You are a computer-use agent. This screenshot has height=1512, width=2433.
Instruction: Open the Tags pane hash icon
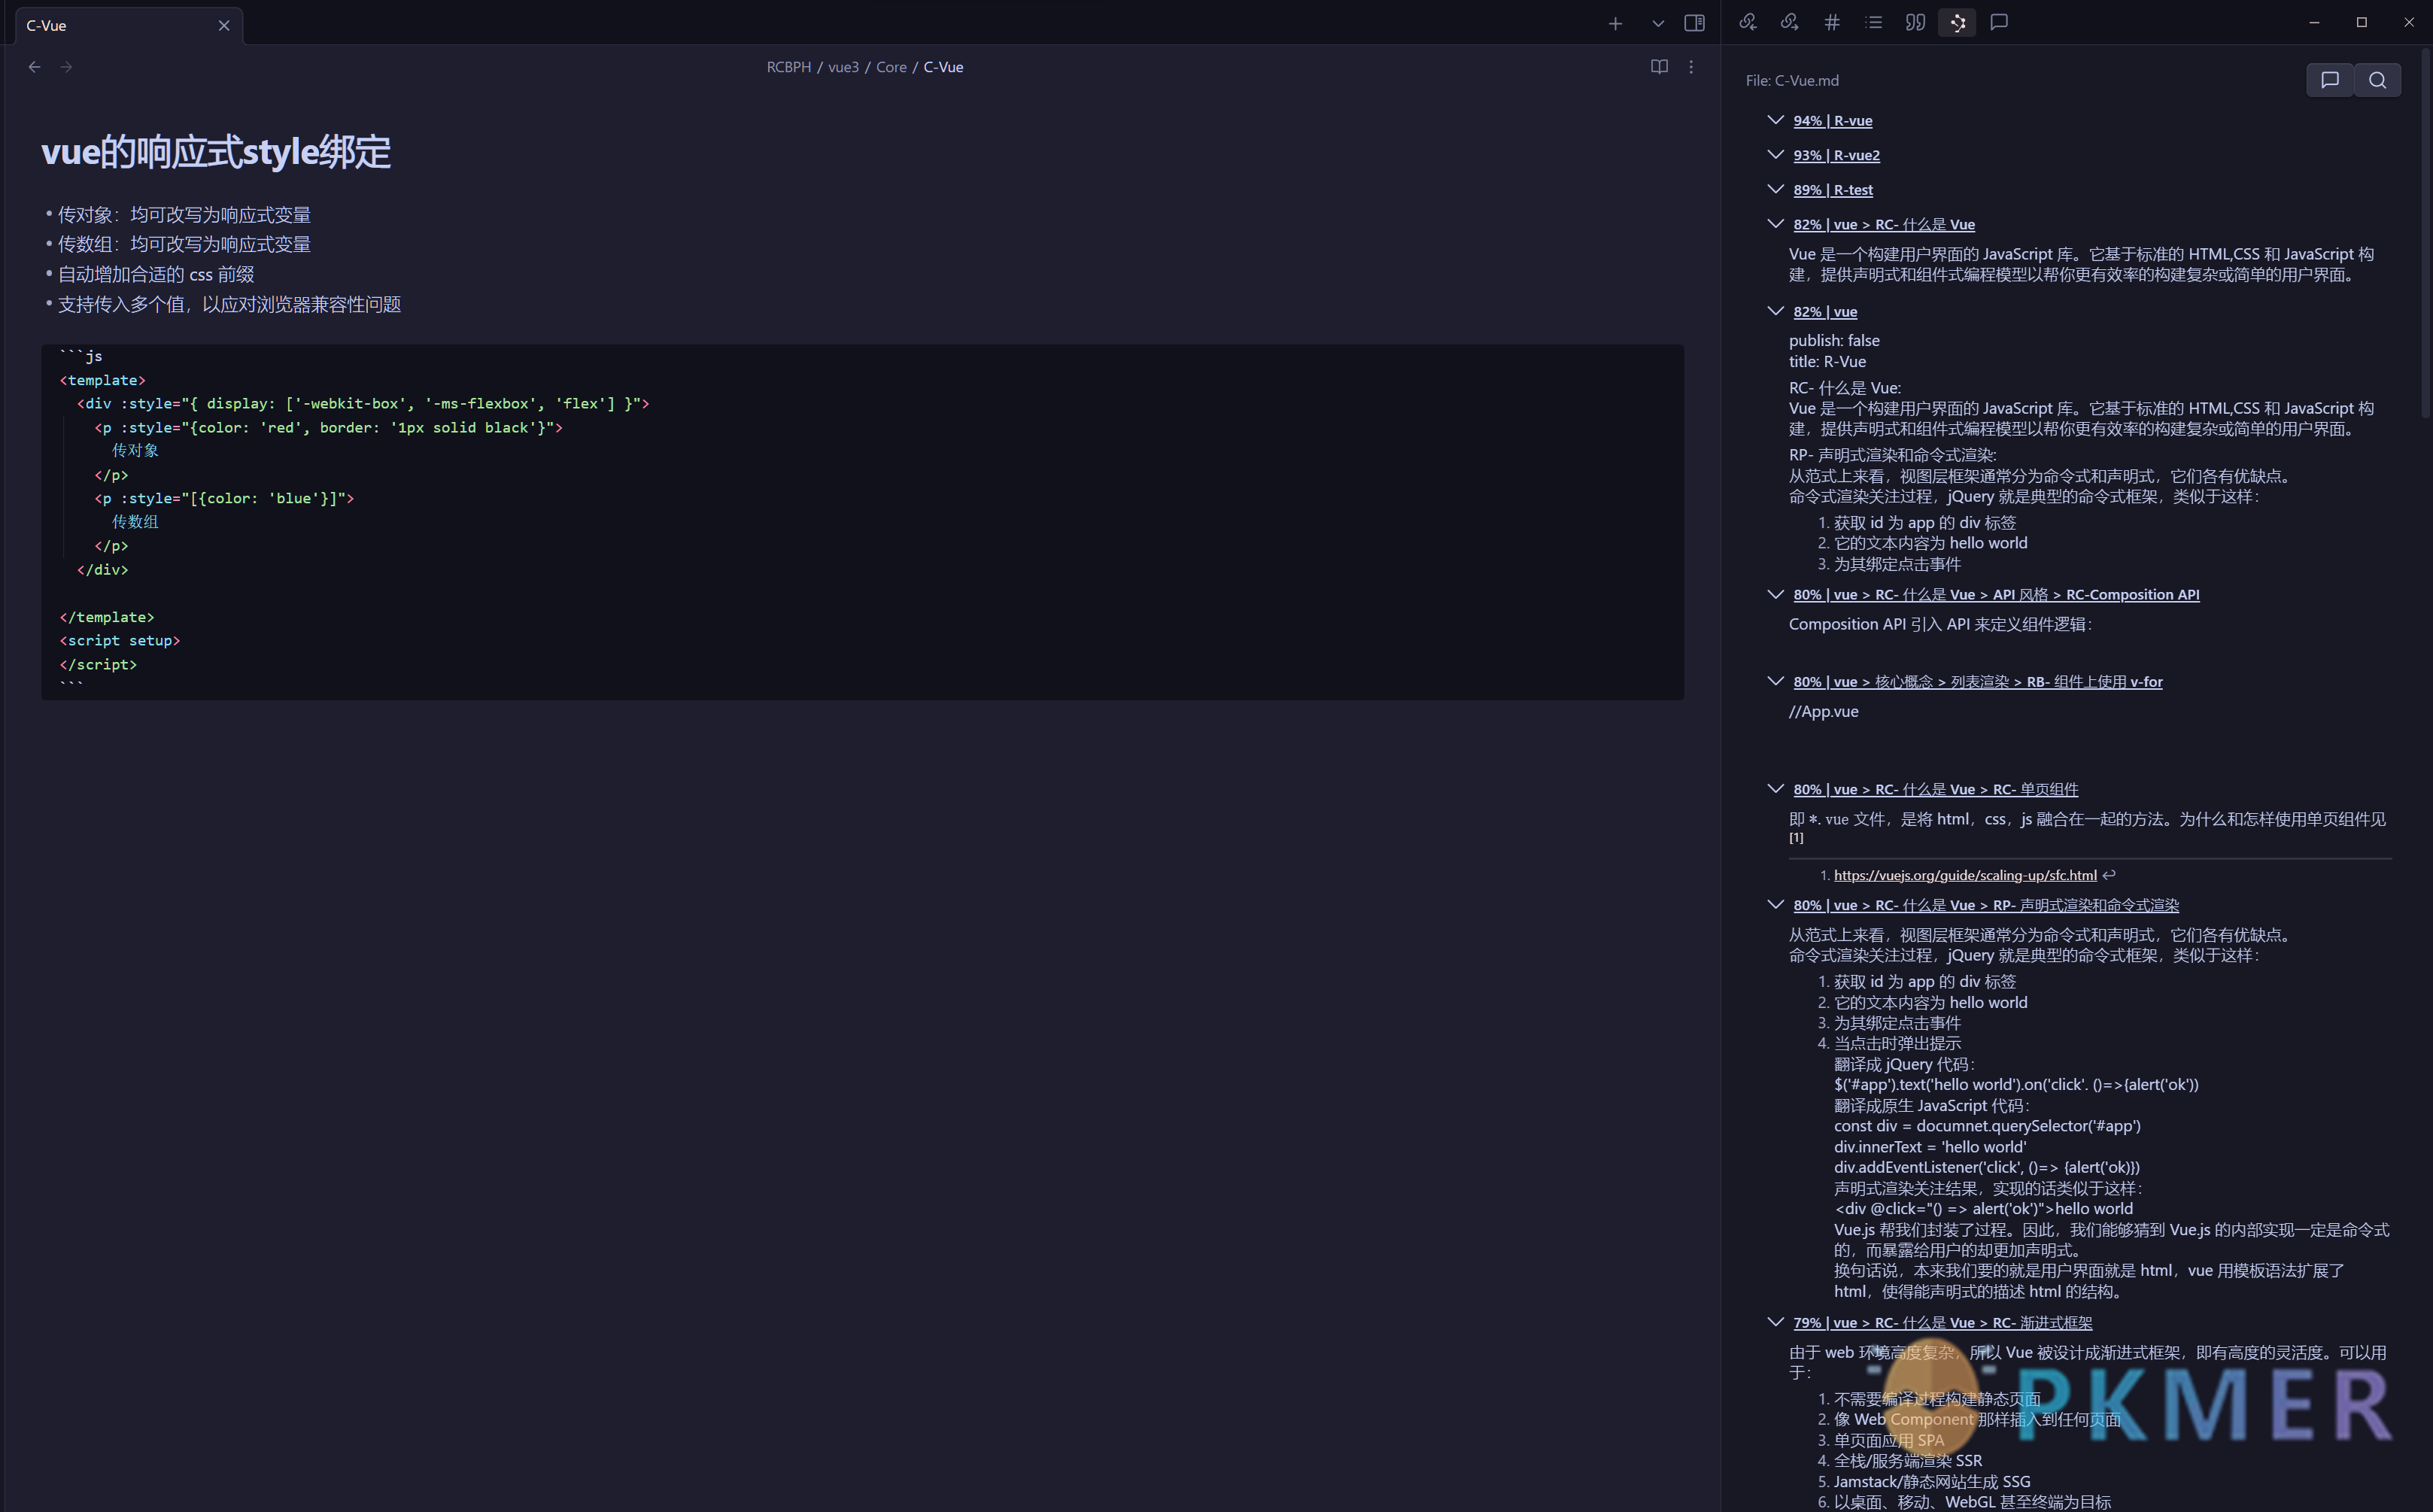[1832, 22]
